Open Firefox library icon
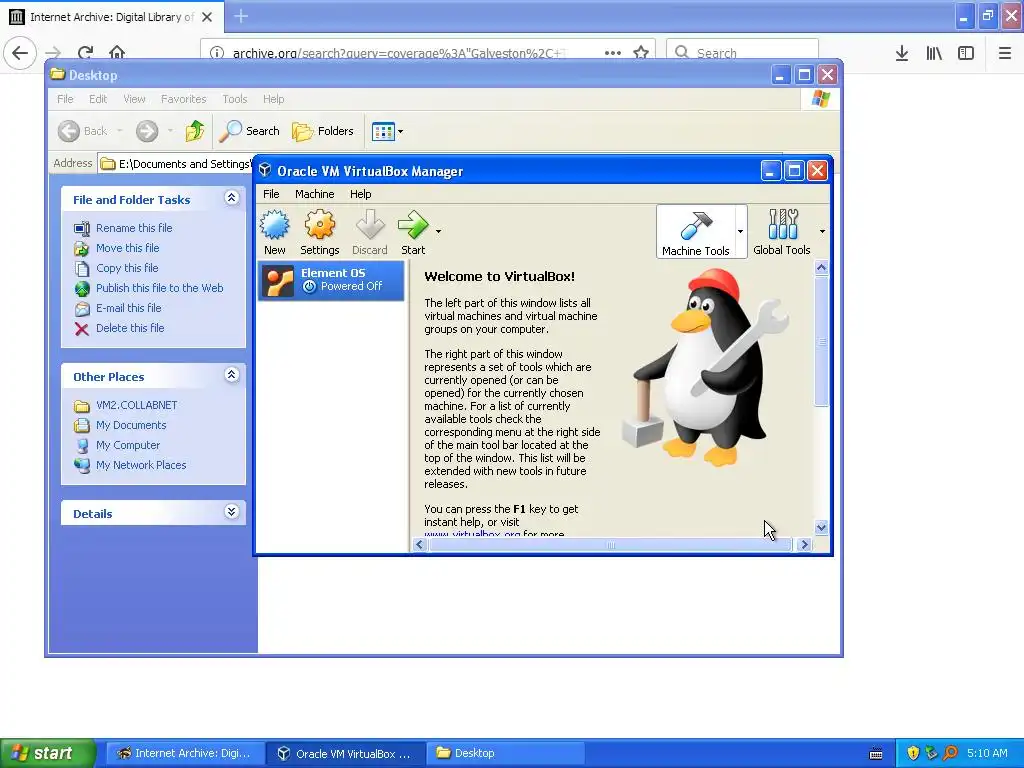 934,53
